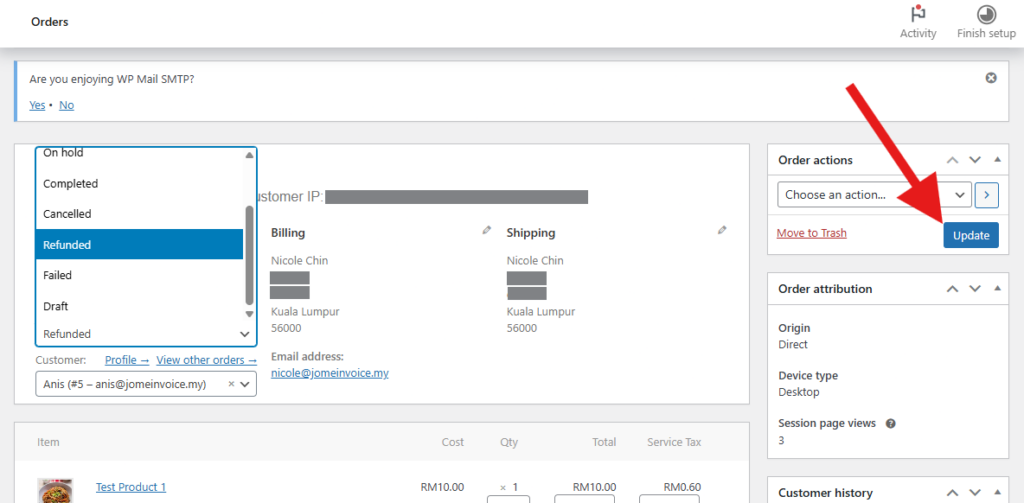Run the chosen order action arrow button

point(987,195)
